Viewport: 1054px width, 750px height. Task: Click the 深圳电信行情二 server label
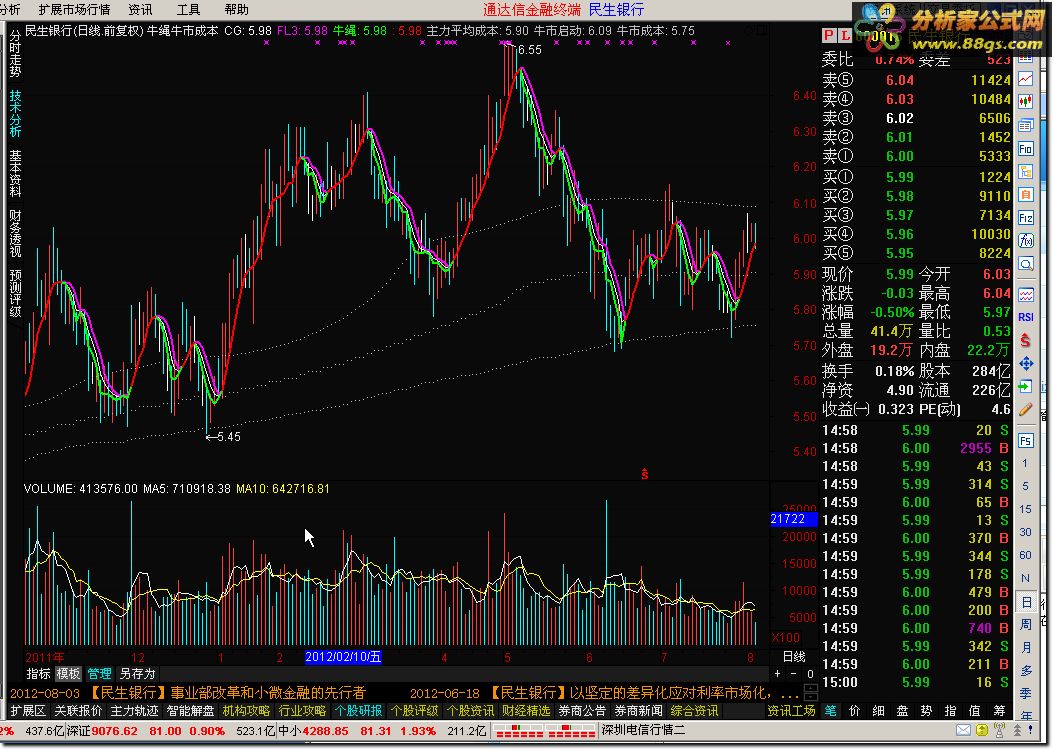pos(643,730)
